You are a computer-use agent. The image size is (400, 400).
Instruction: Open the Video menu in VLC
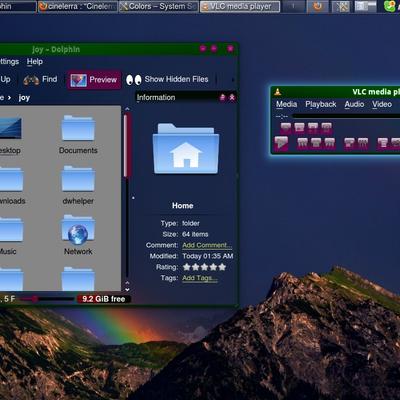click(382, 104)
